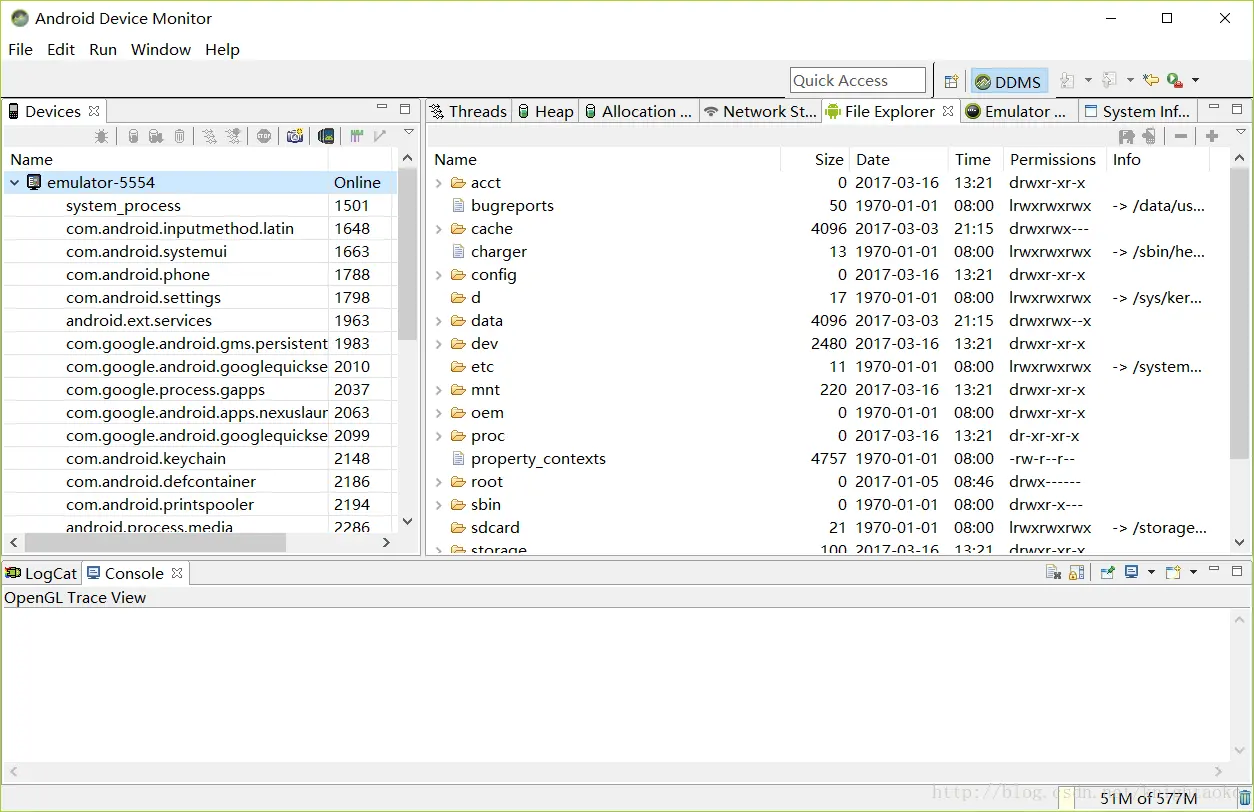Maximize the Devices panel

click(x=405, y=109)
